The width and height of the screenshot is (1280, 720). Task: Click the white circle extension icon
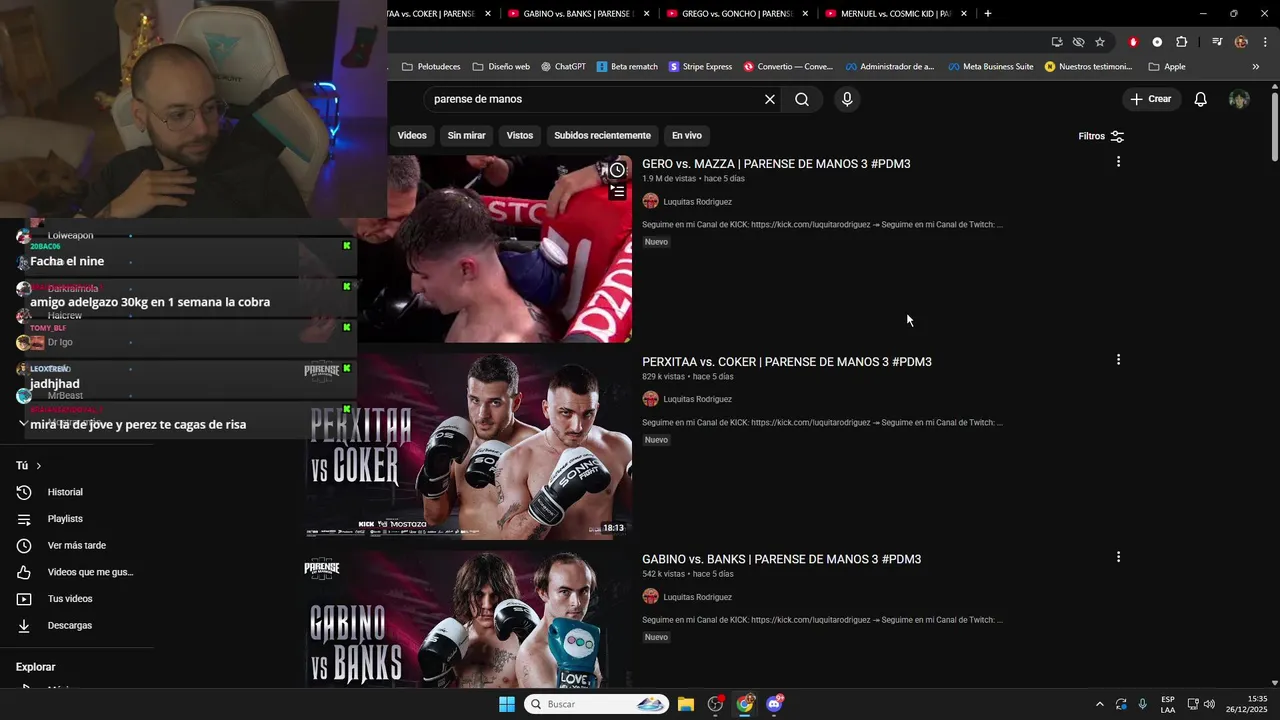click(1157, 42)
